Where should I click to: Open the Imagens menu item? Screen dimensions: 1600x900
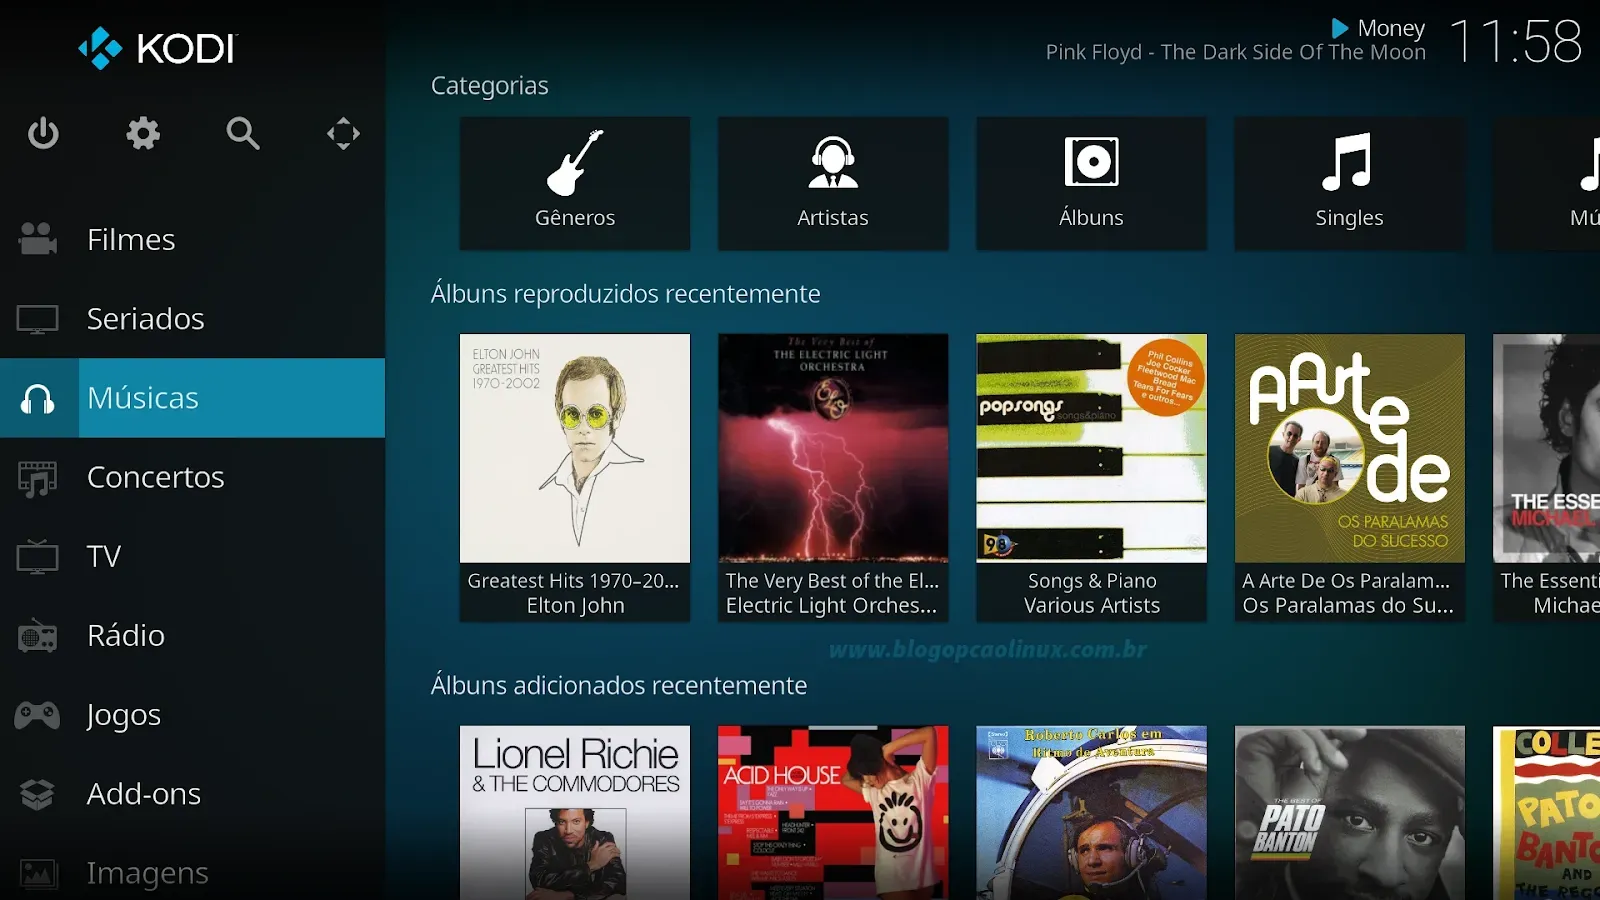click(x=192, y=869)
